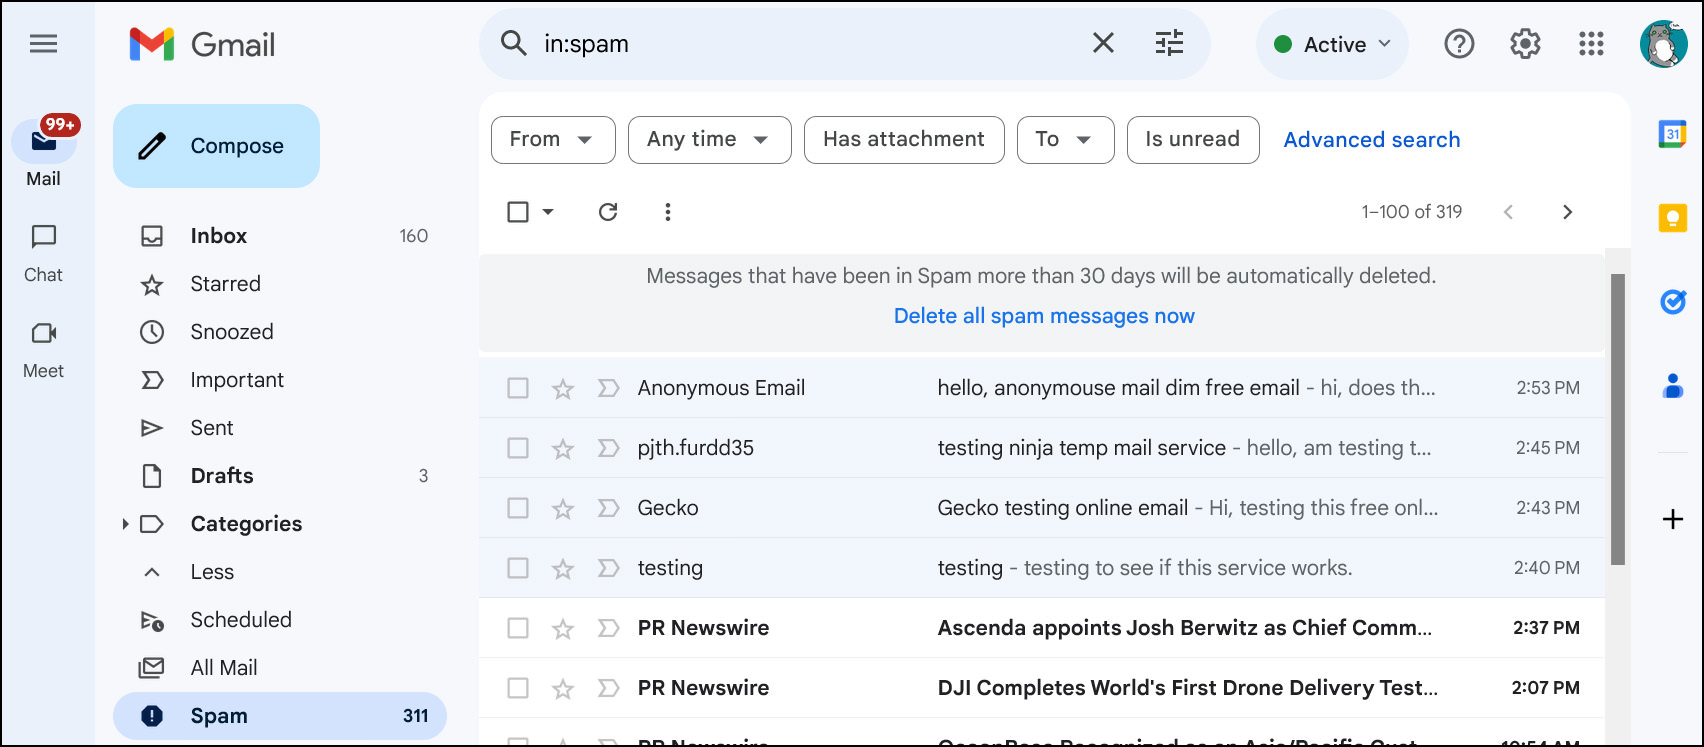Open Google Calendar side panel icon

[1673, 133]
